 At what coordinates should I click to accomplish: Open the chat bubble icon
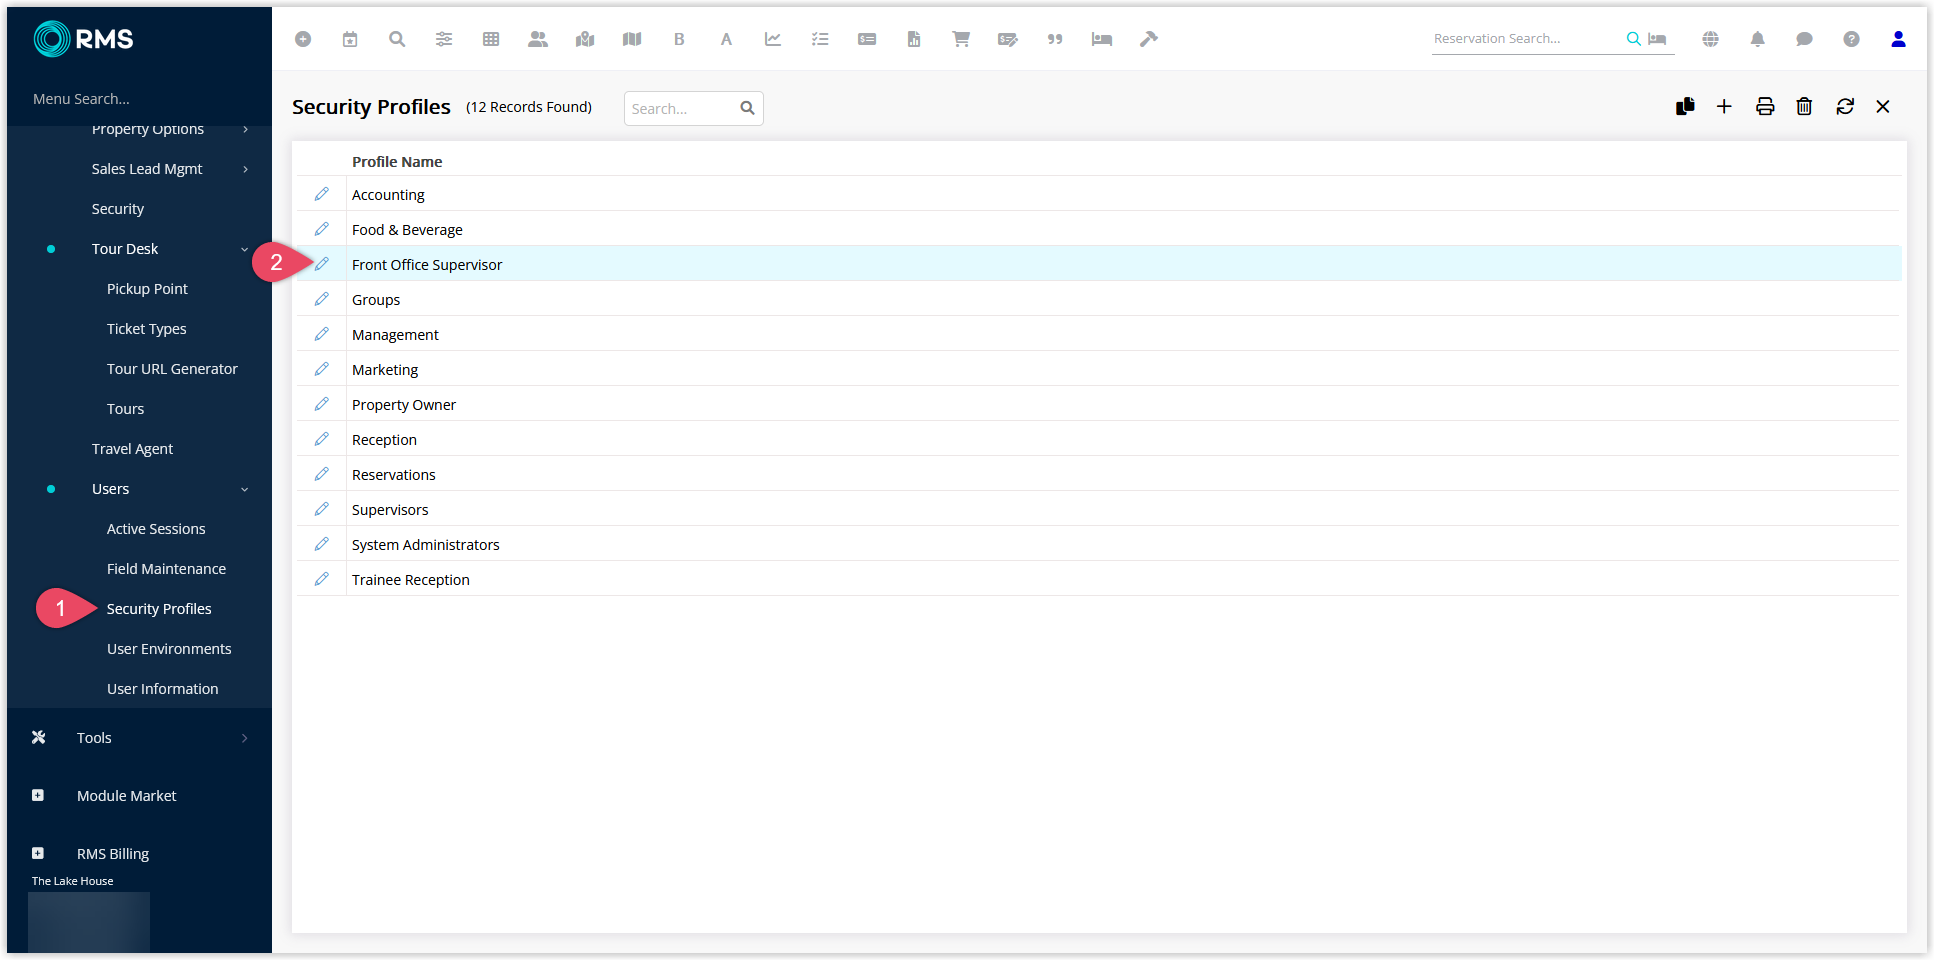click(1805, 39)
